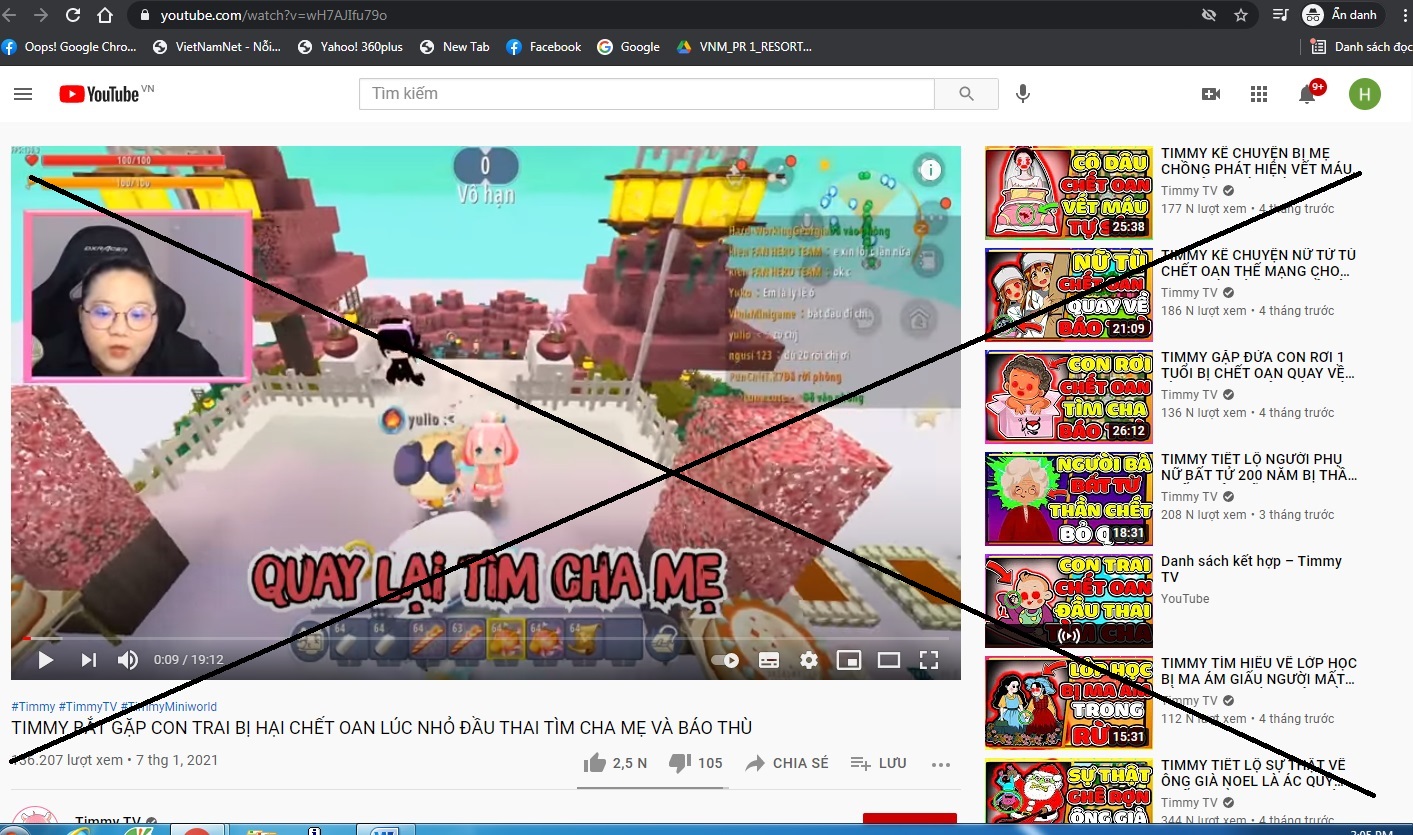Open notifications bell with 9+ badge

coord(1307,94)
